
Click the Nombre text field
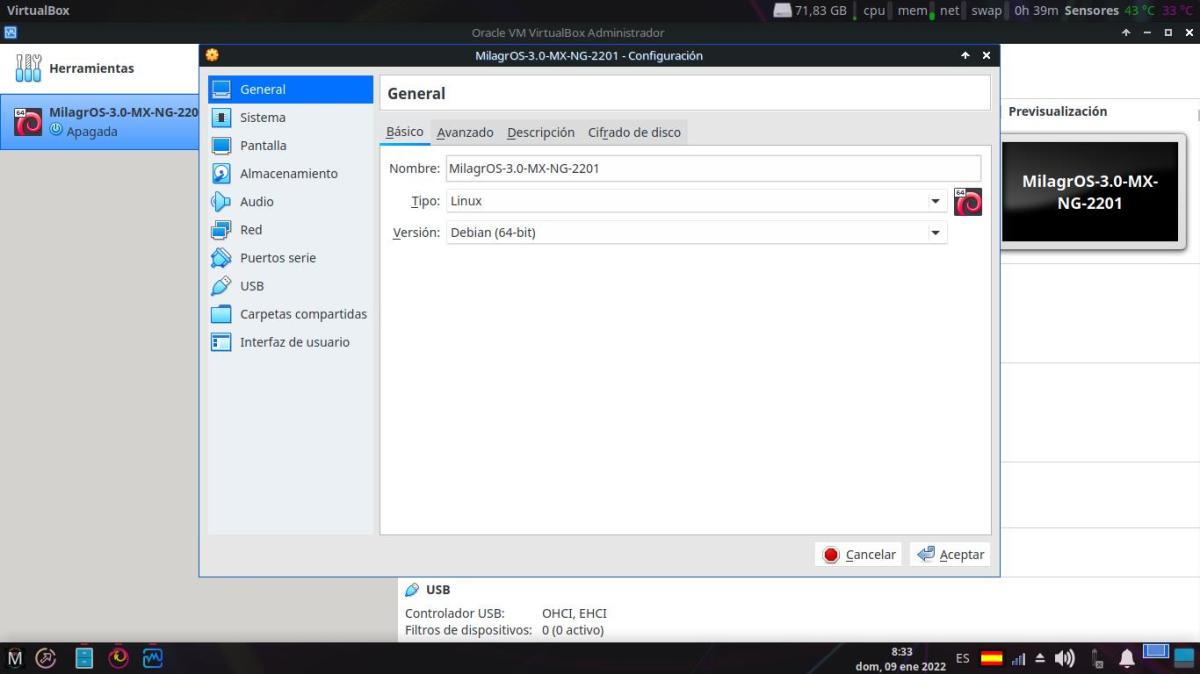[712, 168]
